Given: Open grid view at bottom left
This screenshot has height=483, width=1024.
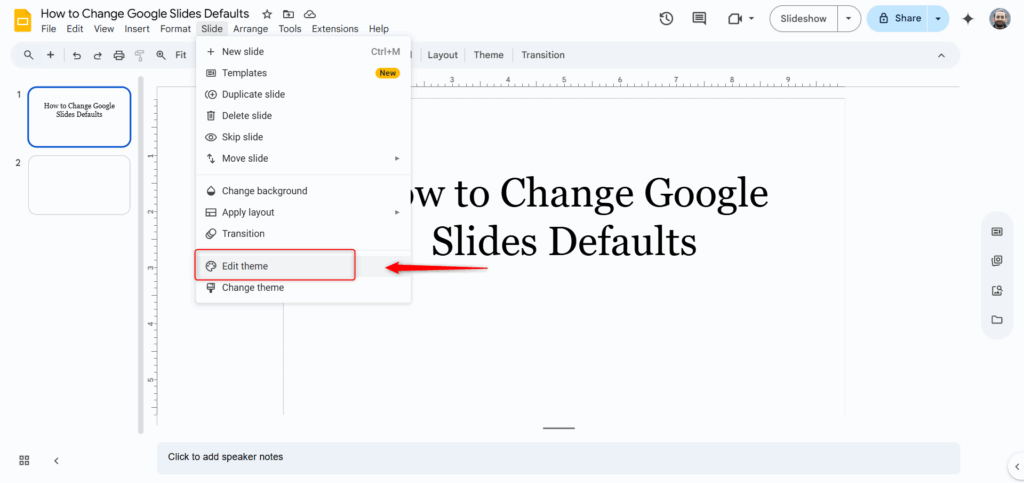Looking at the screenshot, I should click(24, 460).
